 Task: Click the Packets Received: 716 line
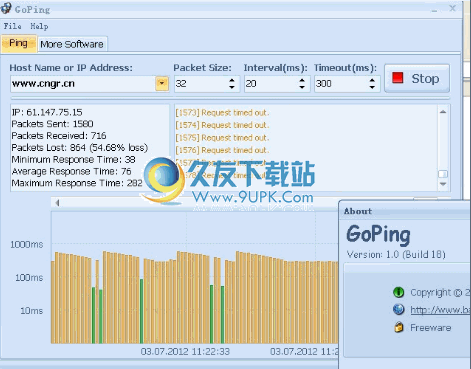point(59,136)
